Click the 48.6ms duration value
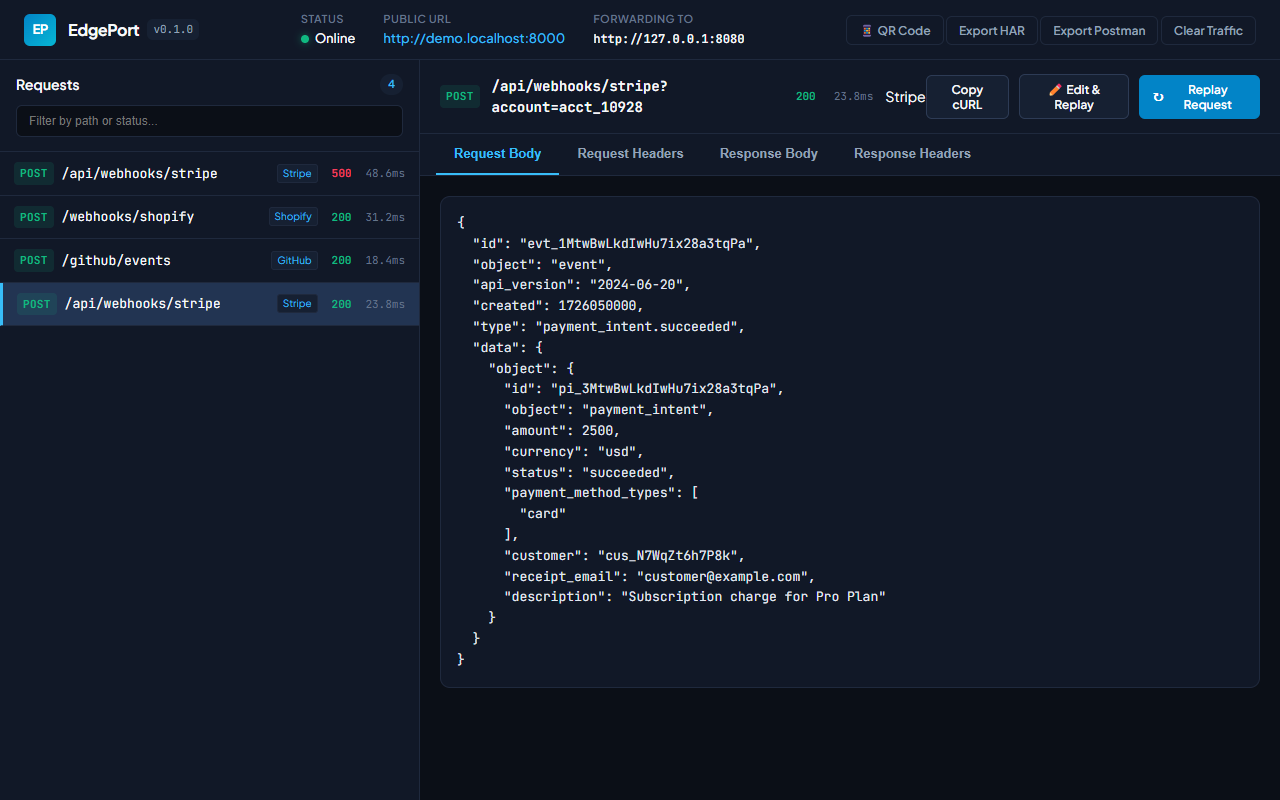 [x=385, y=174]
